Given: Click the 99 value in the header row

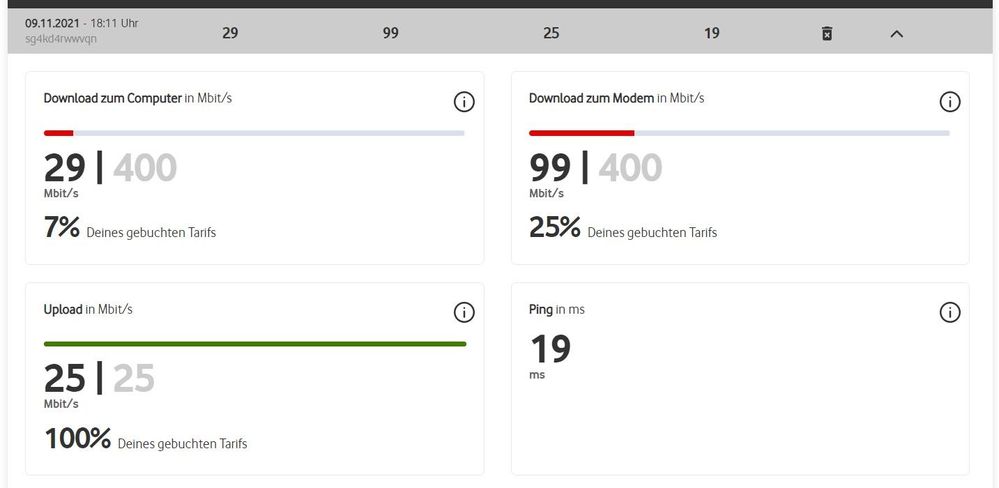Looking at the screenshot, I should tap(391, 33).
